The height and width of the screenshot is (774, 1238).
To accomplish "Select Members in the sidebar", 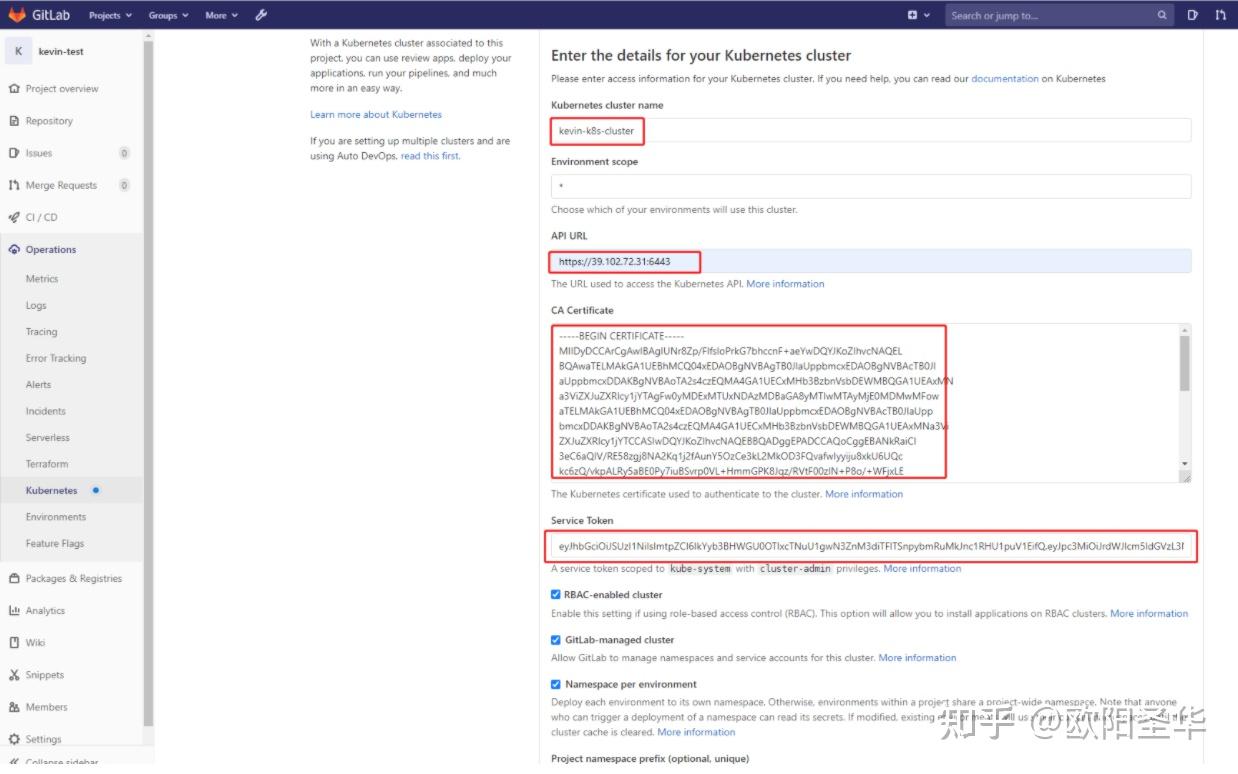I will click(x=48, y=707).
